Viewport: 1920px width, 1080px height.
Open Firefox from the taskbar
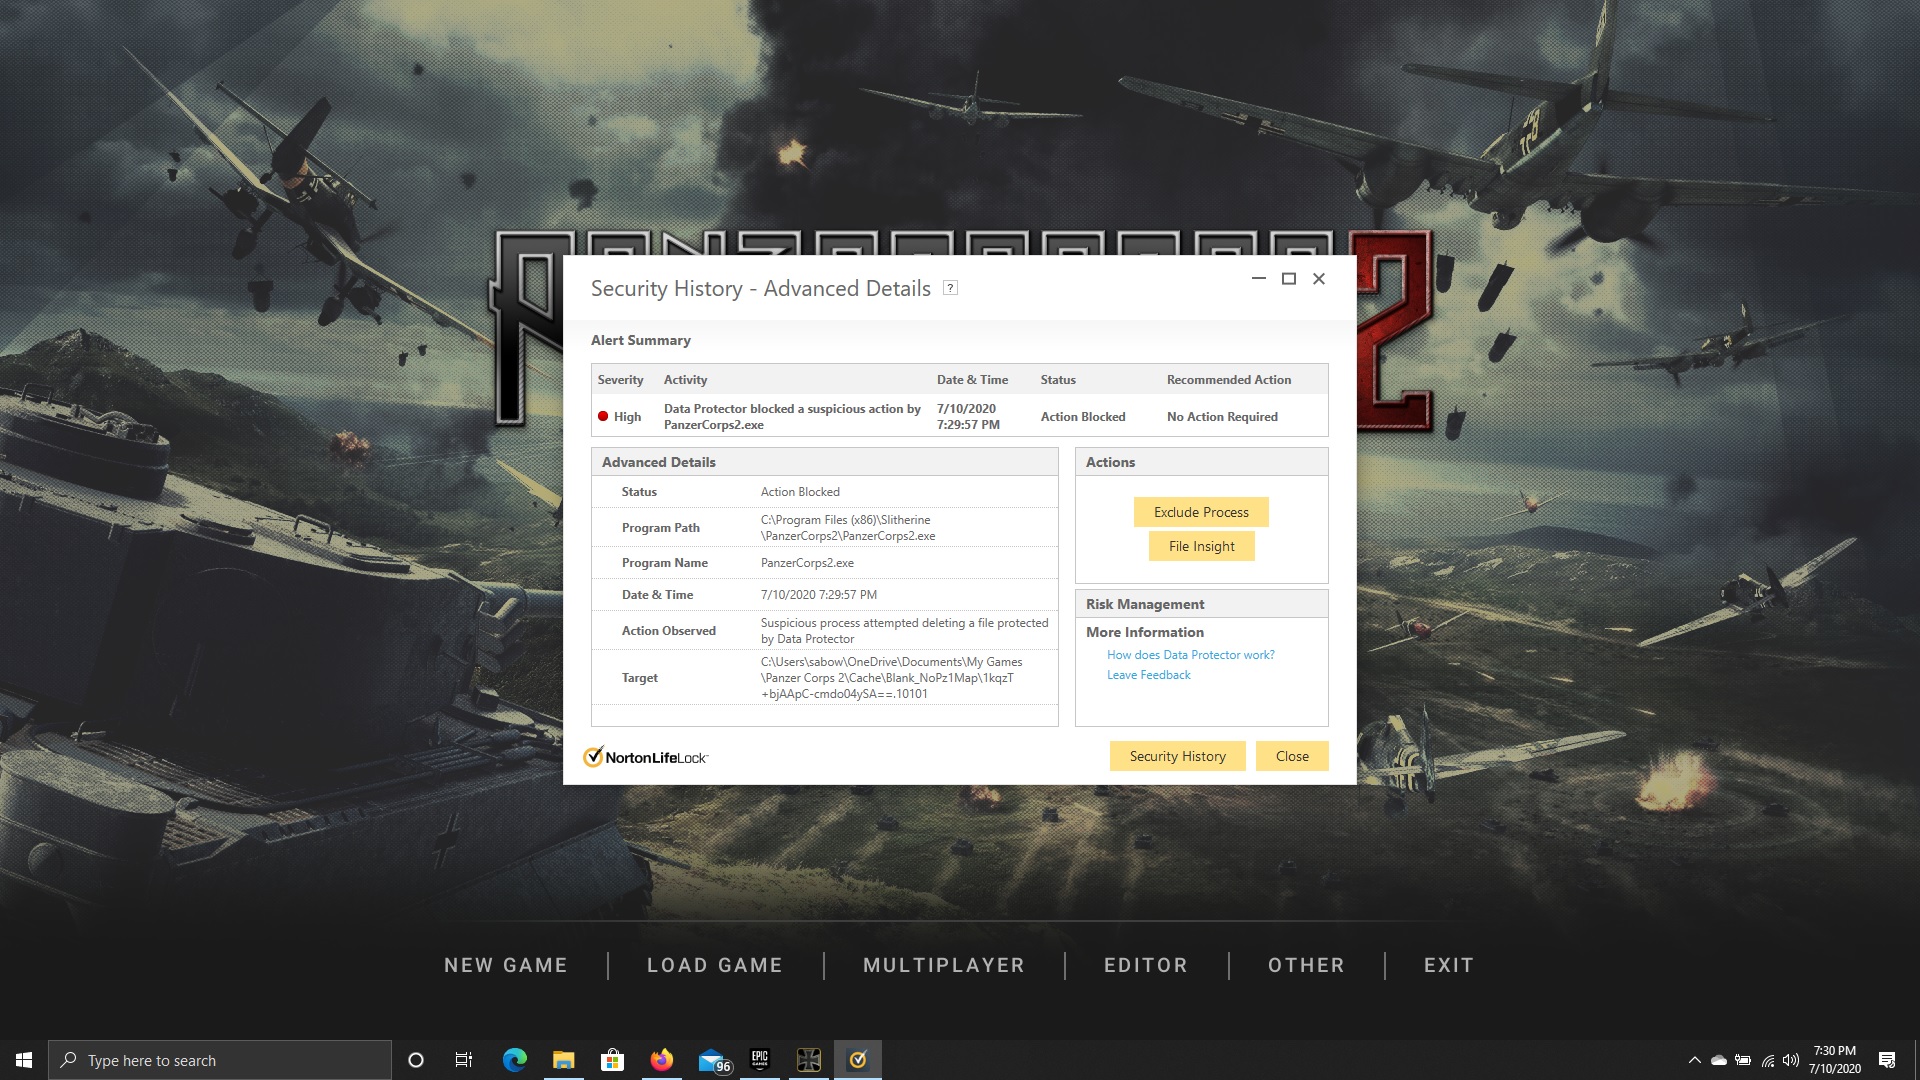pyautogui.click(x=662, y=1060)
